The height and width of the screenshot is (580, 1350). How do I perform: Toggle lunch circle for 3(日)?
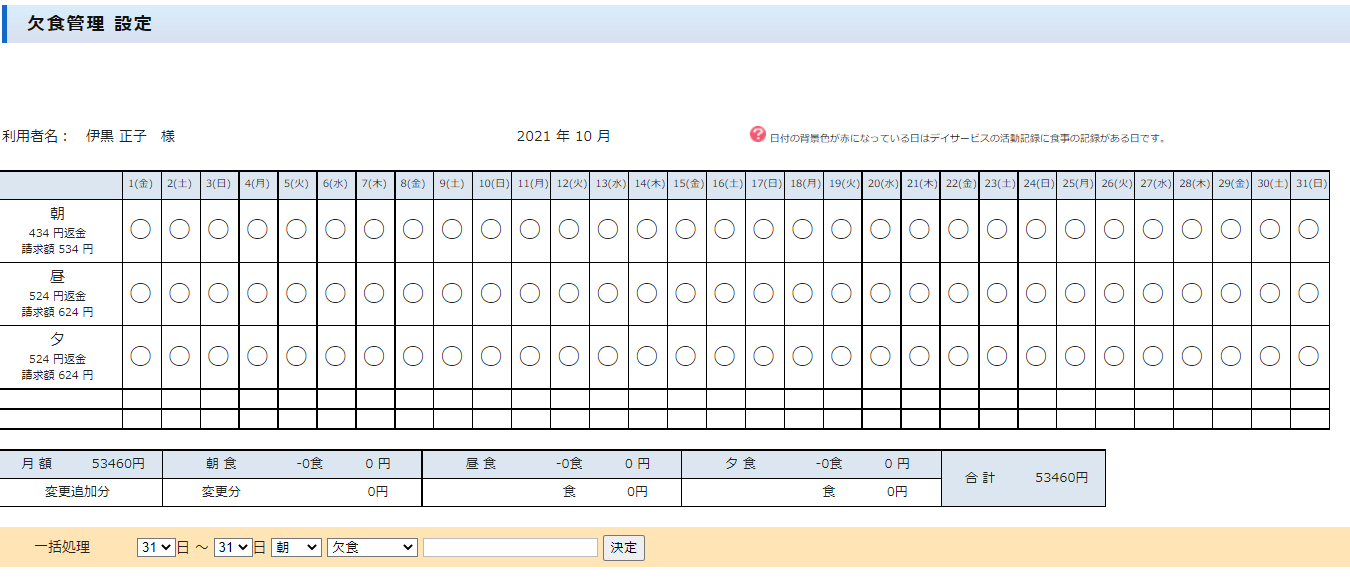coord(219,293)
